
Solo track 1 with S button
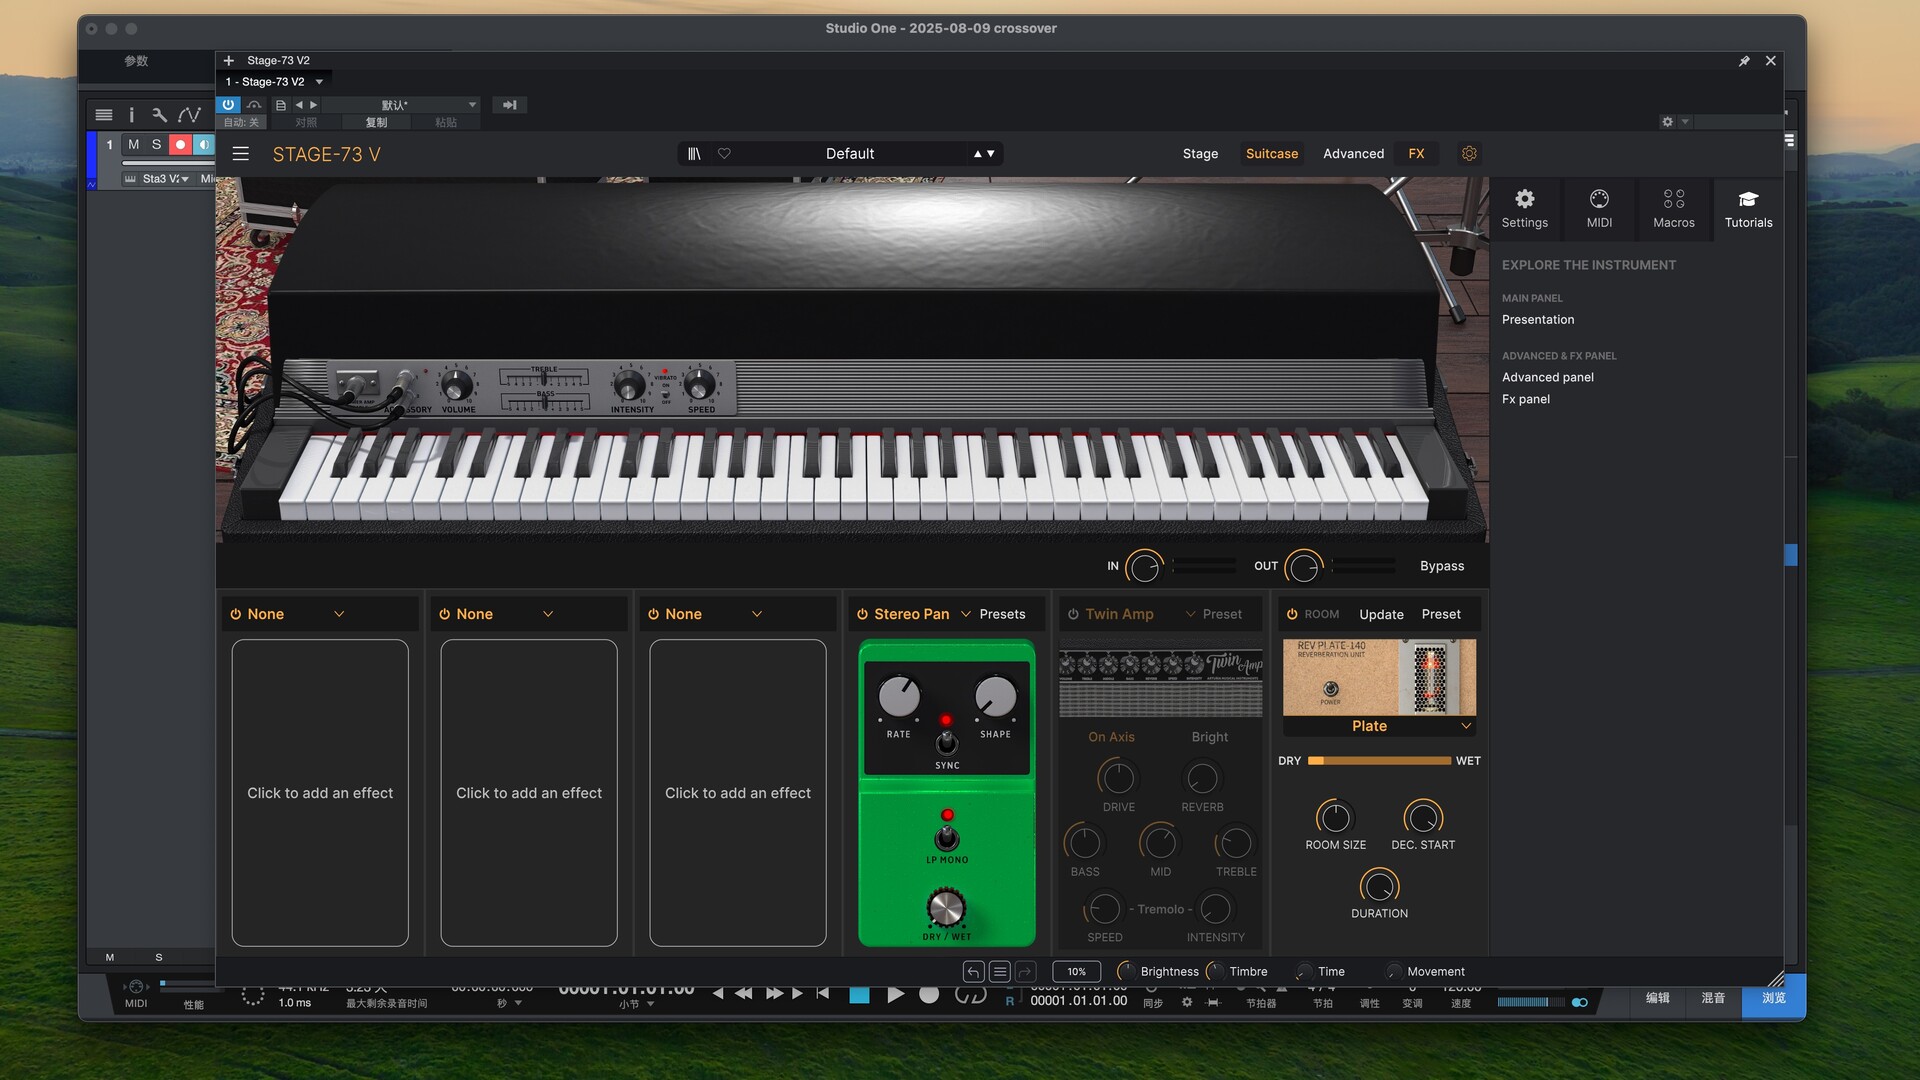156,145
